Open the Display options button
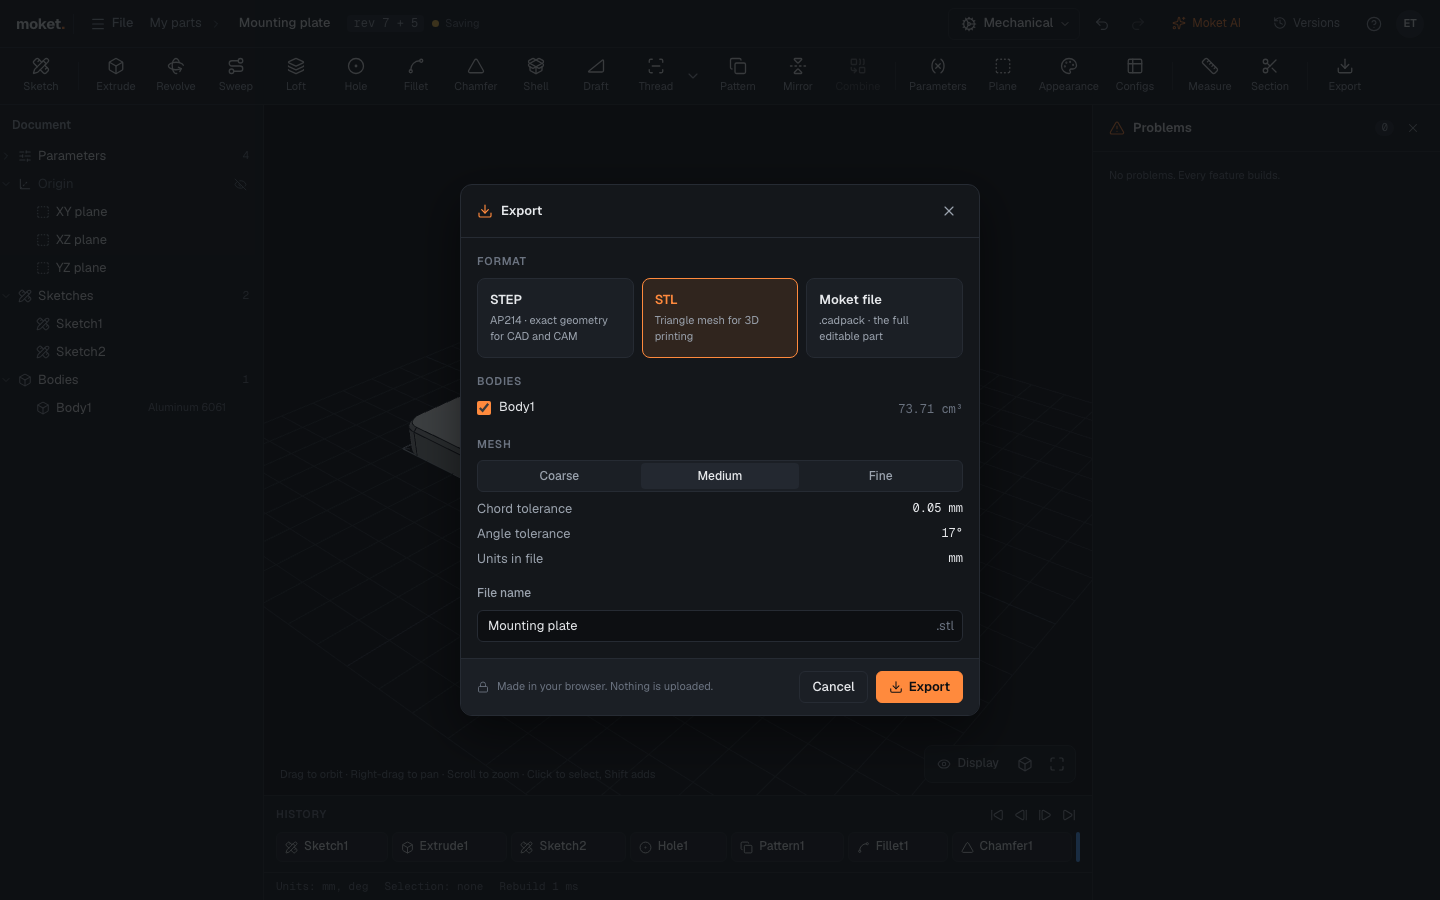1440x900 pixels. click(x=968, y=763)
